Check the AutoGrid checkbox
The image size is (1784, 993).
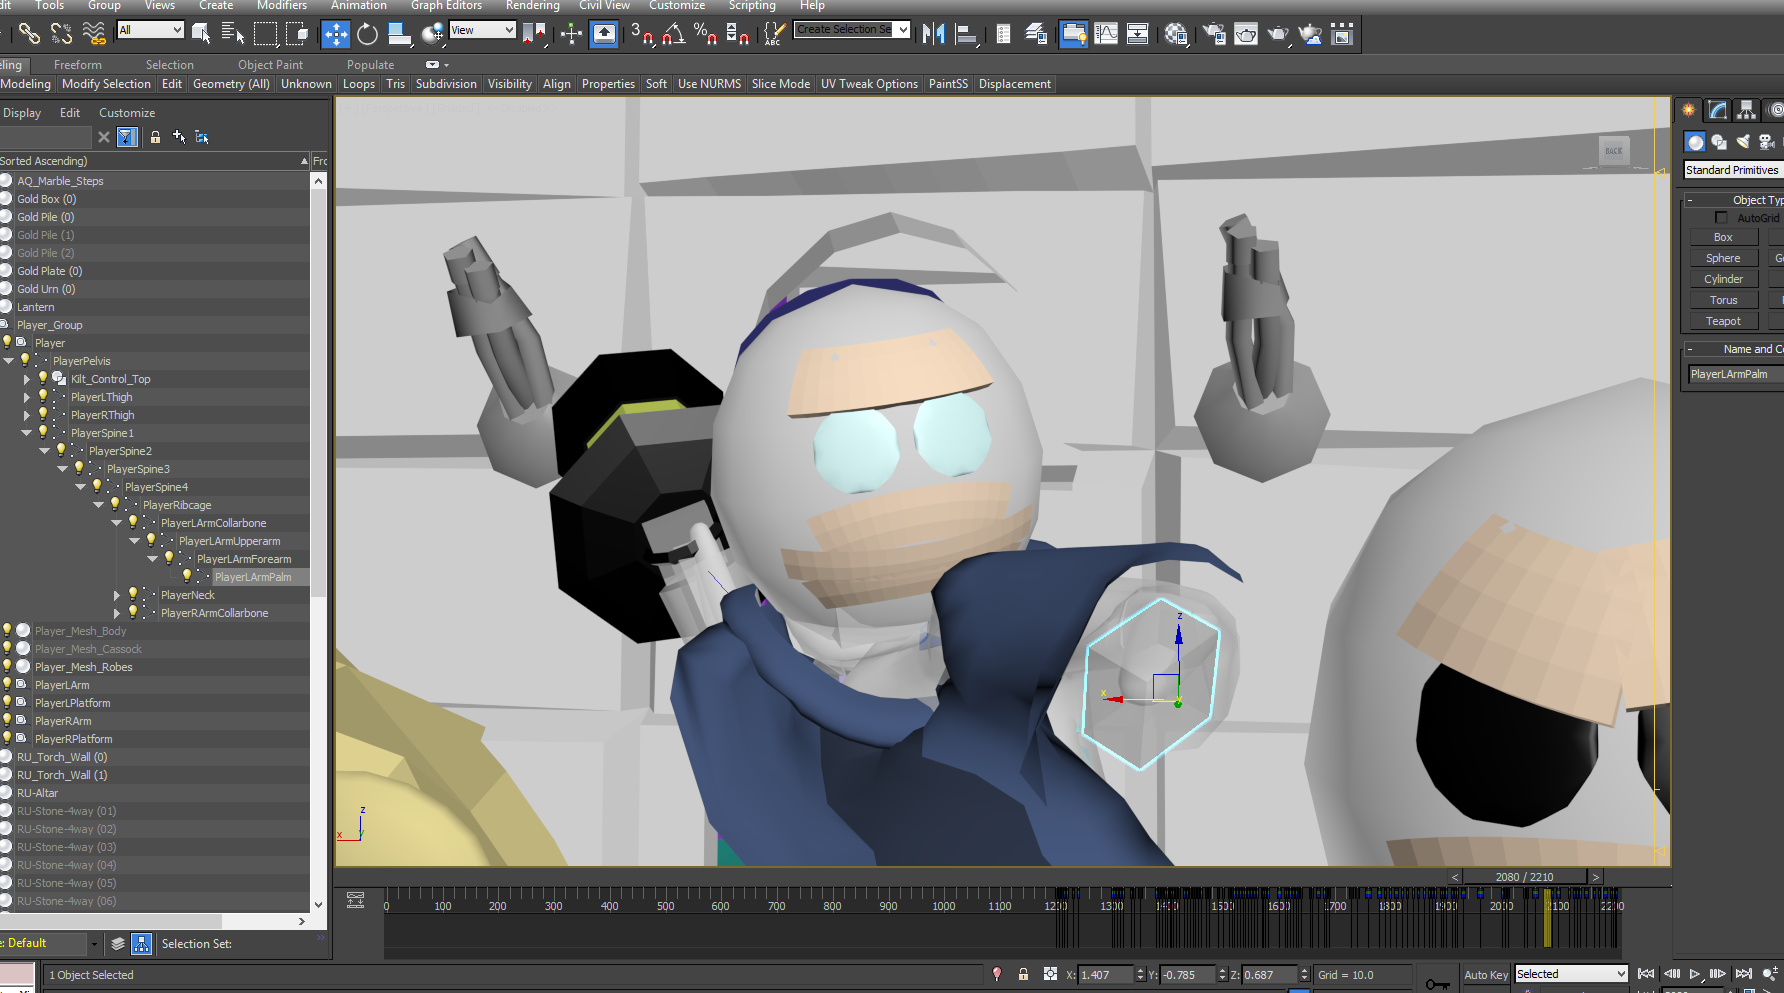(1721, 217)
